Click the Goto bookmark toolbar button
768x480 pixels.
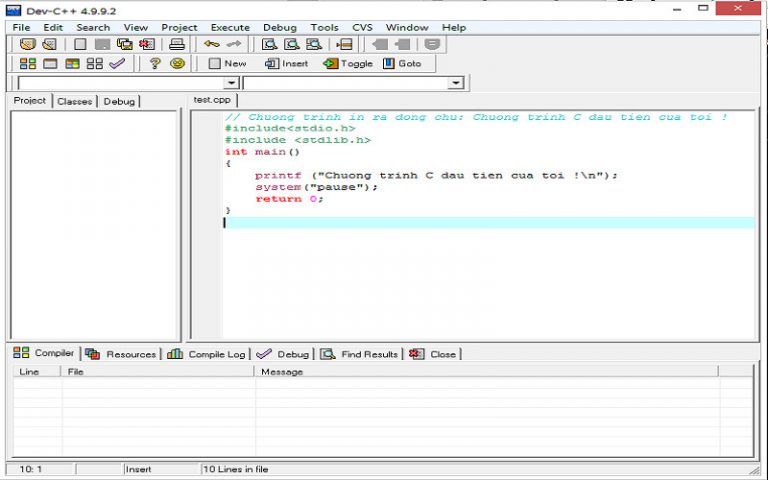(401, 63)
